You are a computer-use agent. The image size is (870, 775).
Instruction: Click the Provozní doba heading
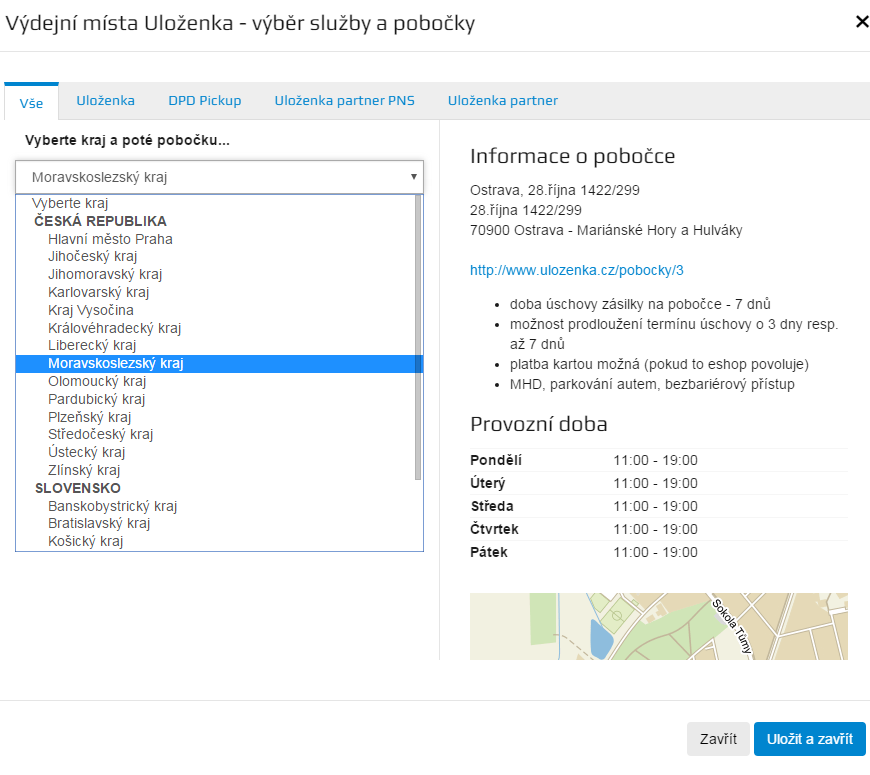(x=538, y=424)
